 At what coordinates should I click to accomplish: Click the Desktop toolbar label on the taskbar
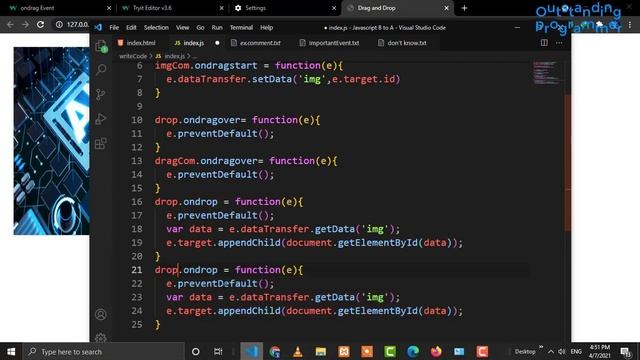click(525, 351)
